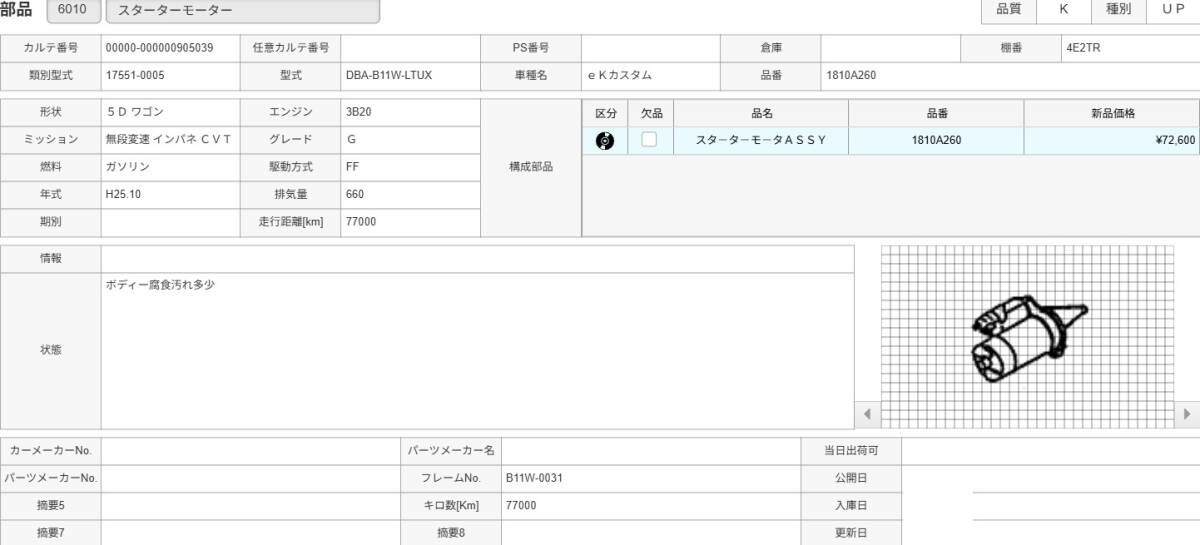This screenshot has height=545, width=1200.
Task: Click the ミッション value 無段変速インパネCVT
Action: pos(170,140)
